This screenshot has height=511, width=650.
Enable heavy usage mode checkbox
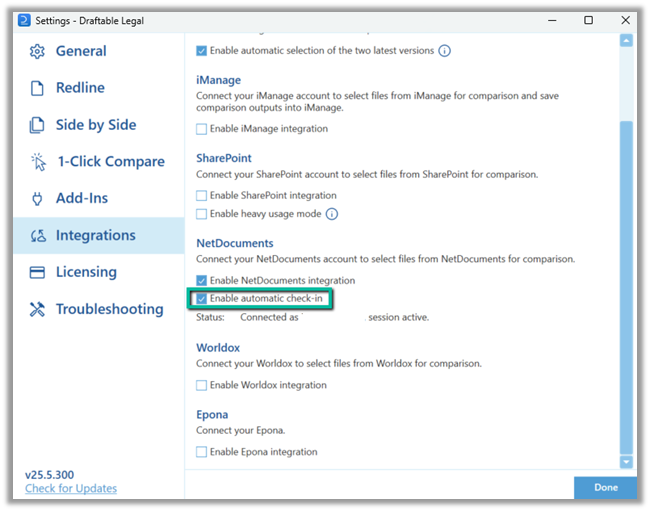(201, 214)
